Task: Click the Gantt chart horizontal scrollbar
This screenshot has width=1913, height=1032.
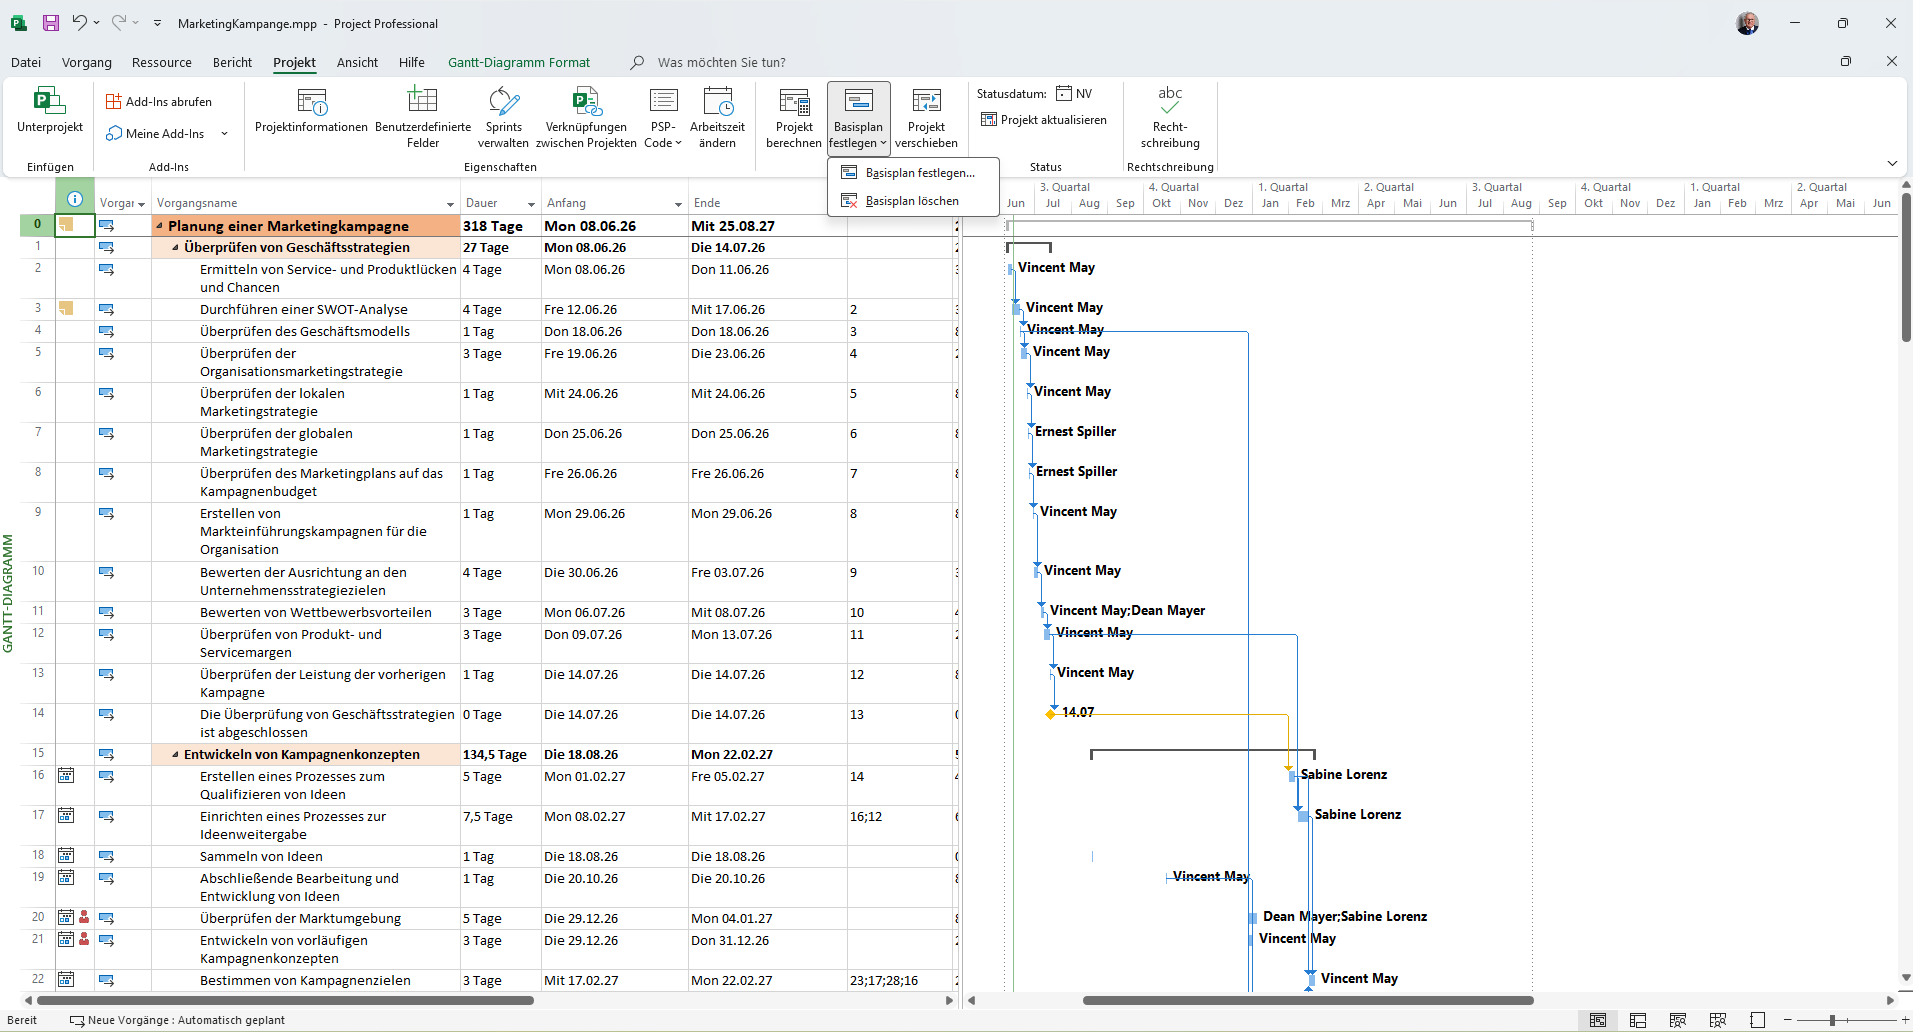Action: pos(1308,1000)
